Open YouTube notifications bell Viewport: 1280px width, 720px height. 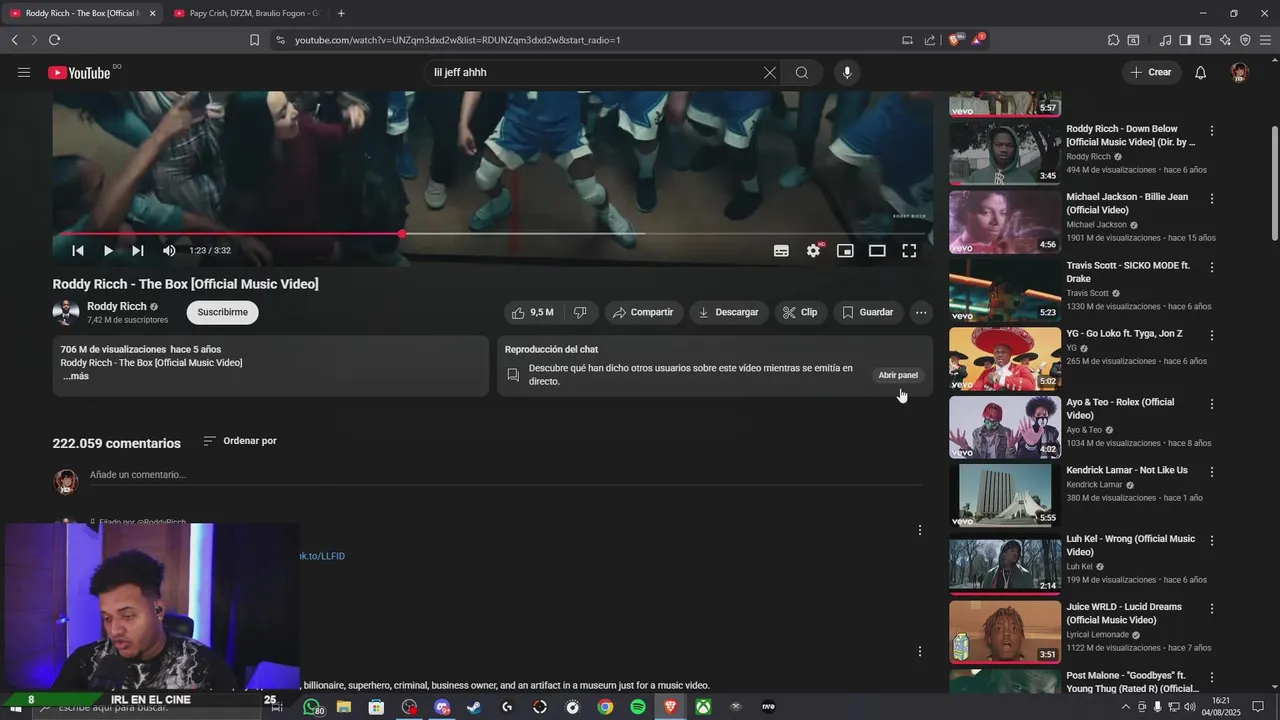(1201, 72)
